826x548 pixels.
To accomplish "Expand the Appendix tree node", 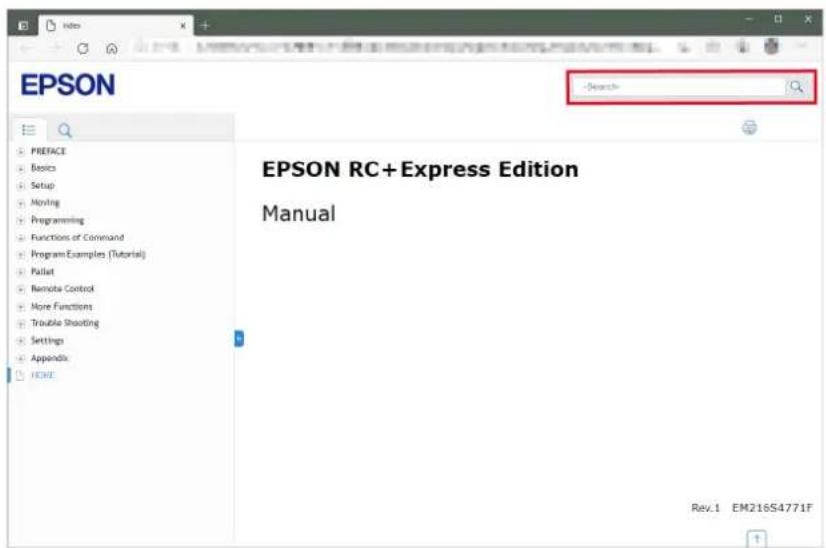I will [x=21, y=359].
